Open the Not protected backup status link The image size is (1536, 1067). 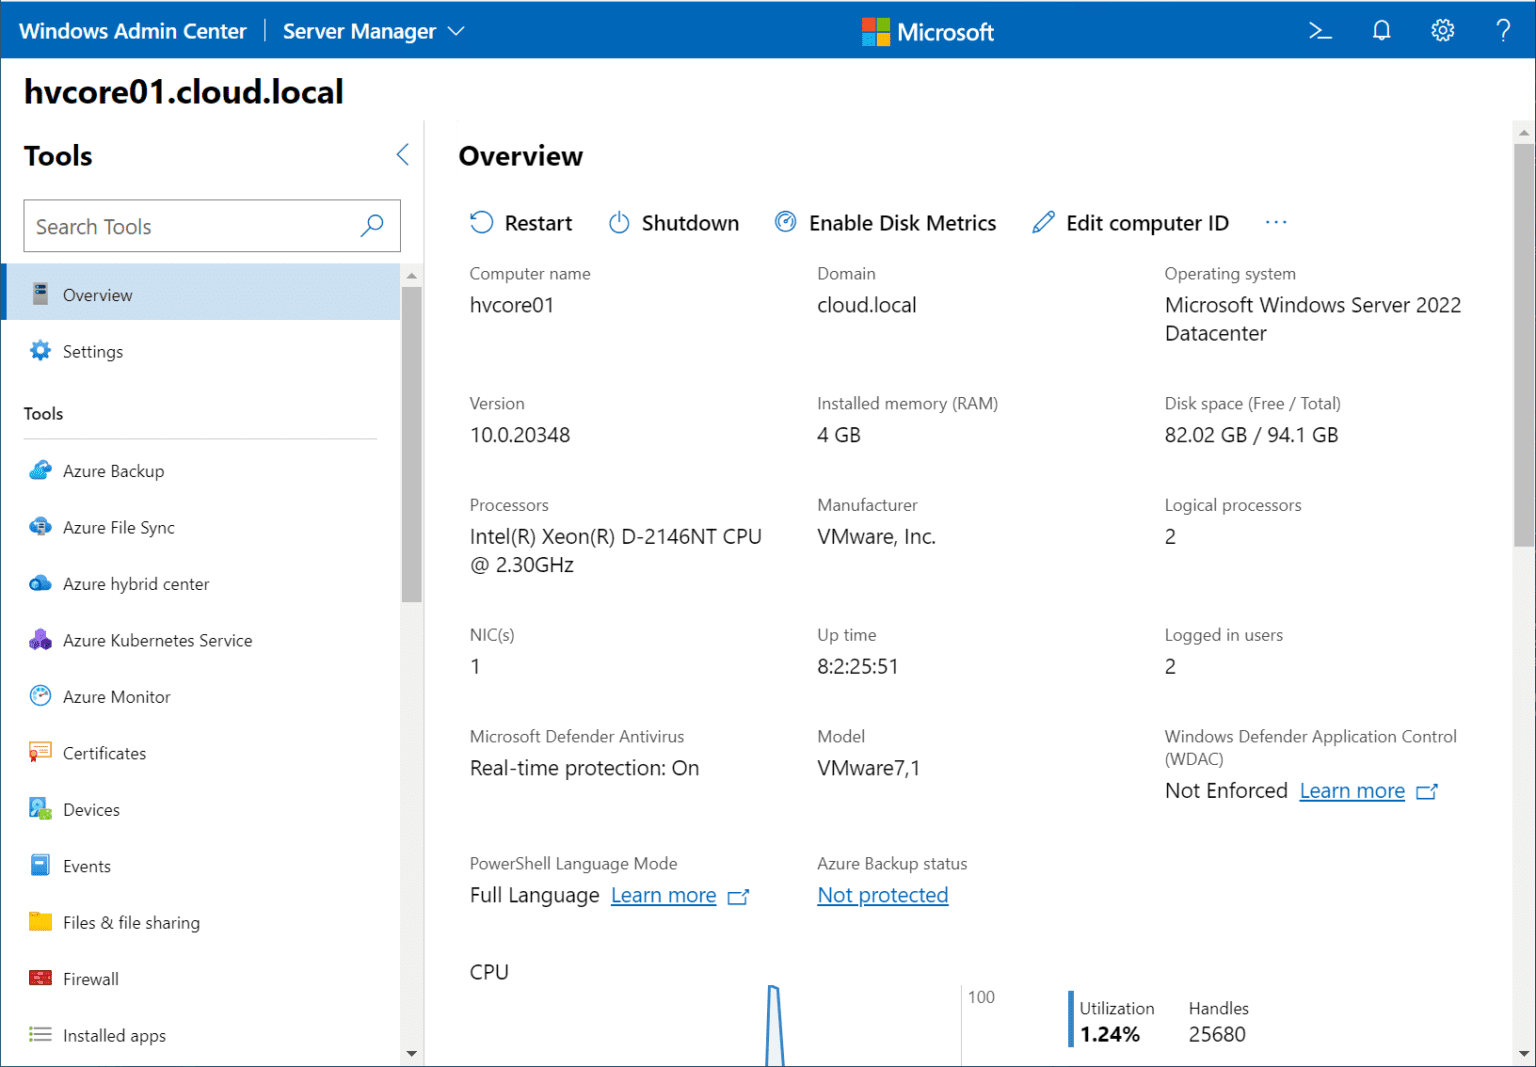(x=882, y=895)
